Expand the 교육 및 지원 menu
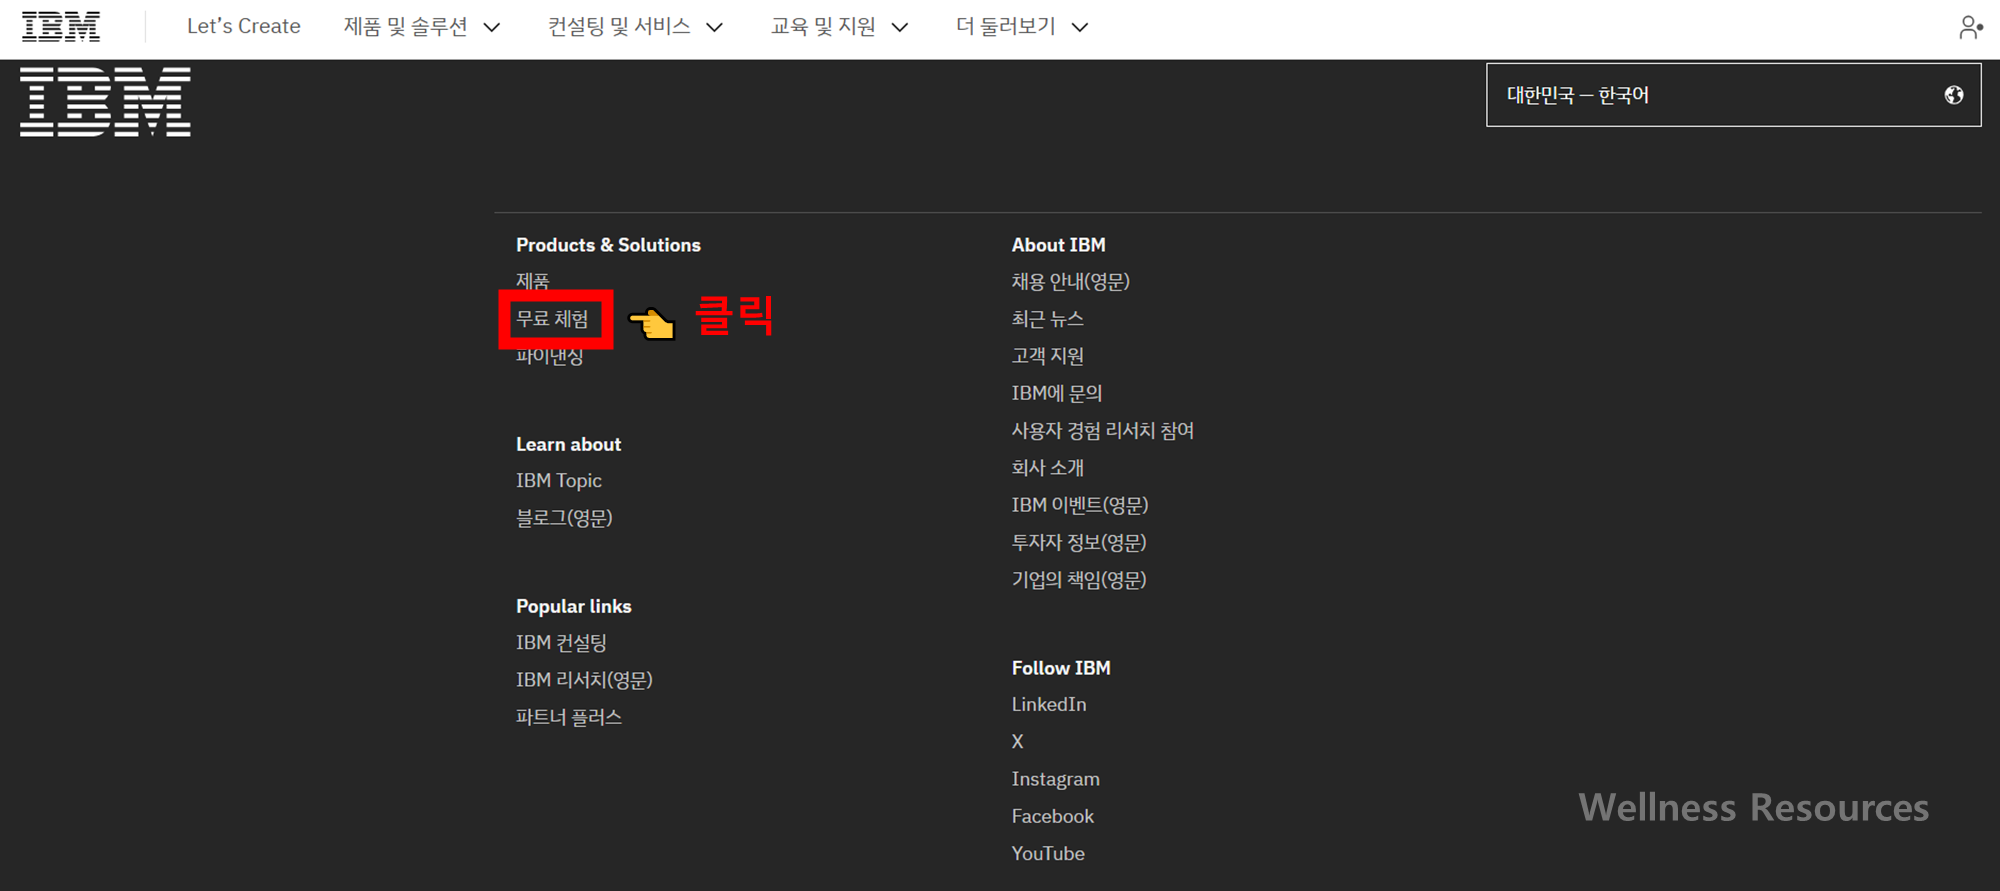Image resolution: width=2000 pixels, height=891 pixels. click(x=839, y=27)
